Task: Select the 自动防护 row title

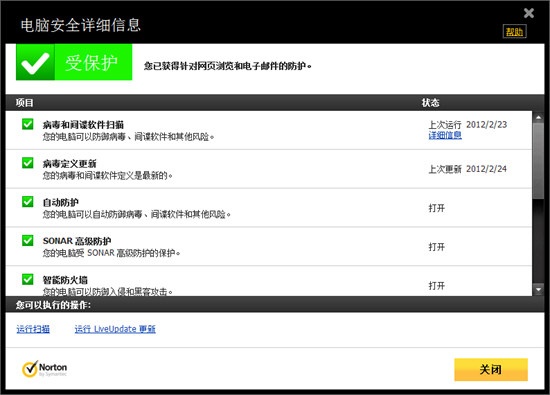Action: [x=60, y=202]
